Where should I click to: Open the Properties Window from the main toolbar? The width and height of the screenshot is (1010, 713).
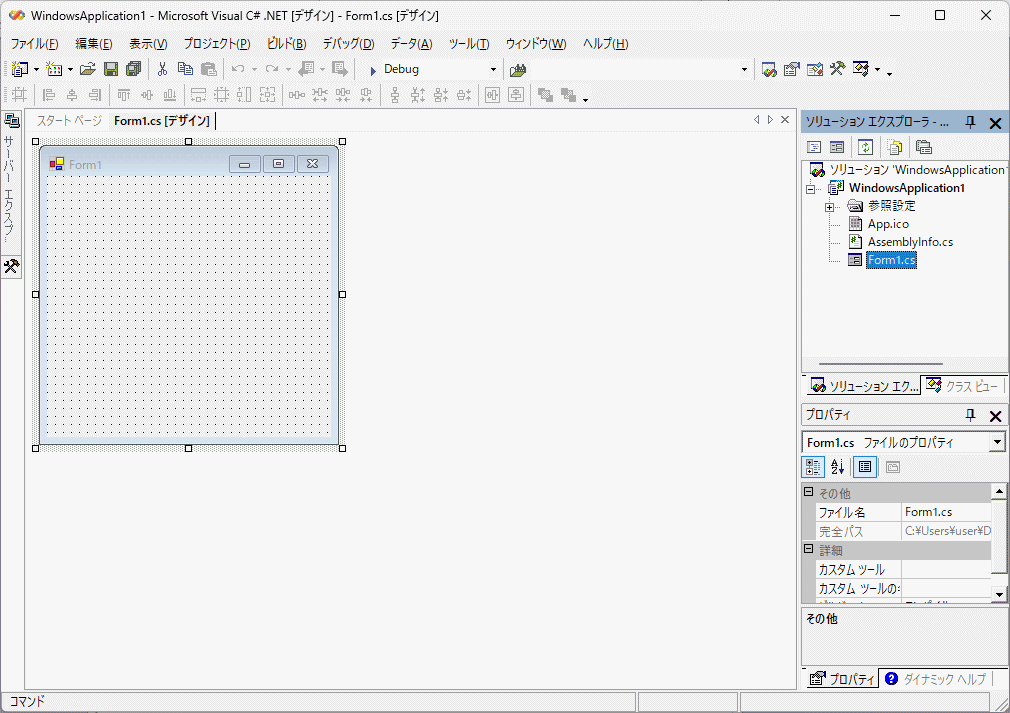pyautogui.click(x=792, y=70)
